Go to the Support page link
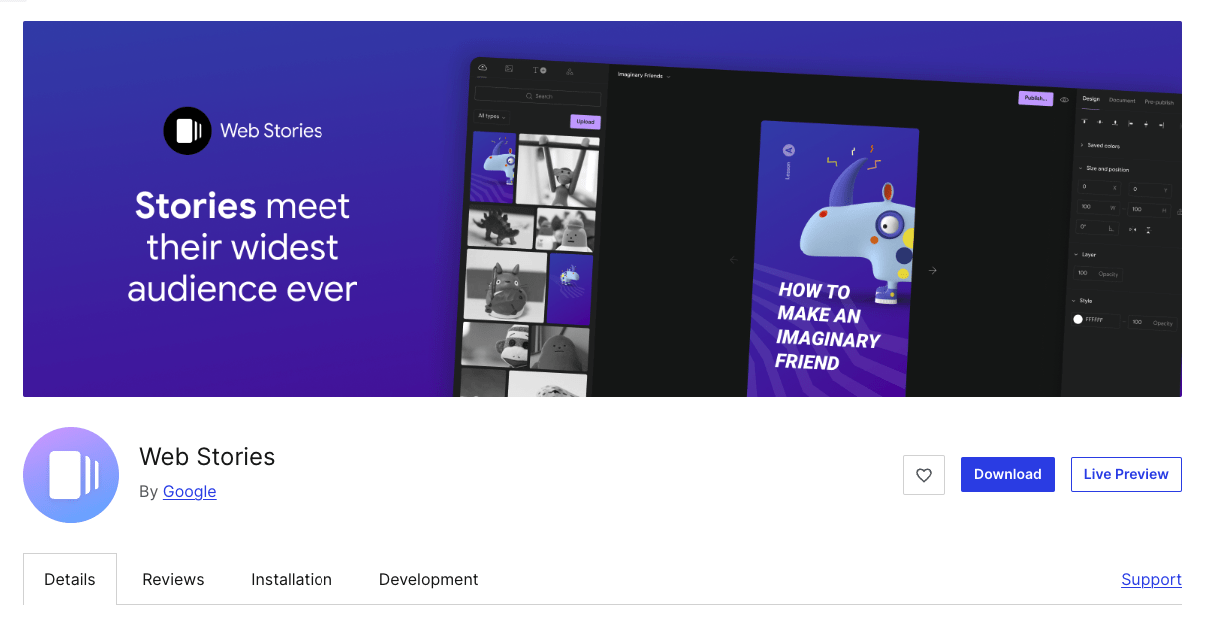Screen dimensions: 1220x629 [1151, 579]
